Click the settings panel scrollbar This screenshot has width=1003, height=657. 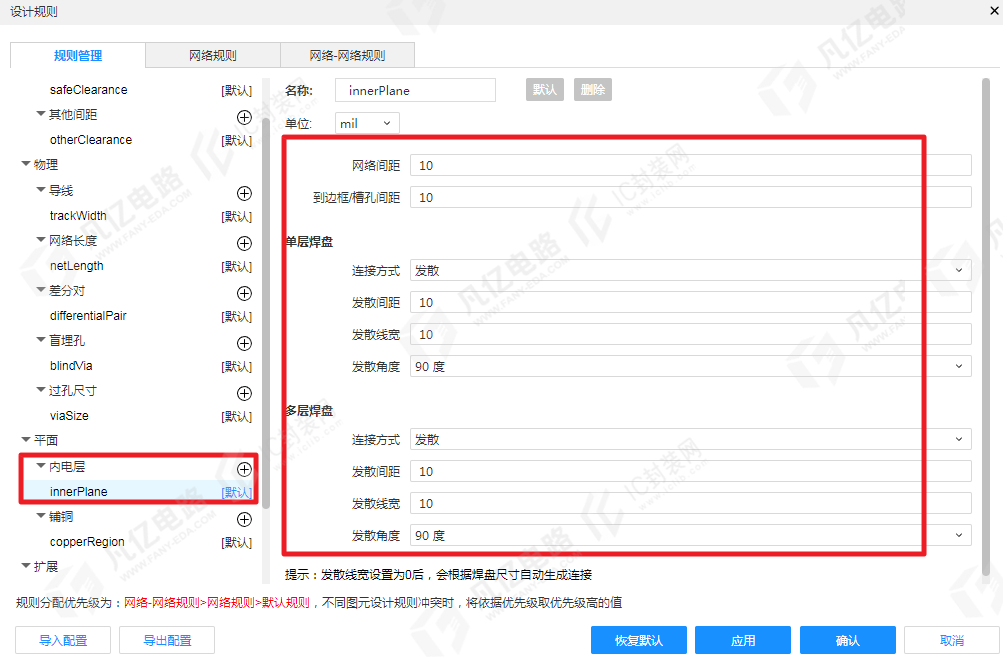(x=986, y=326)
